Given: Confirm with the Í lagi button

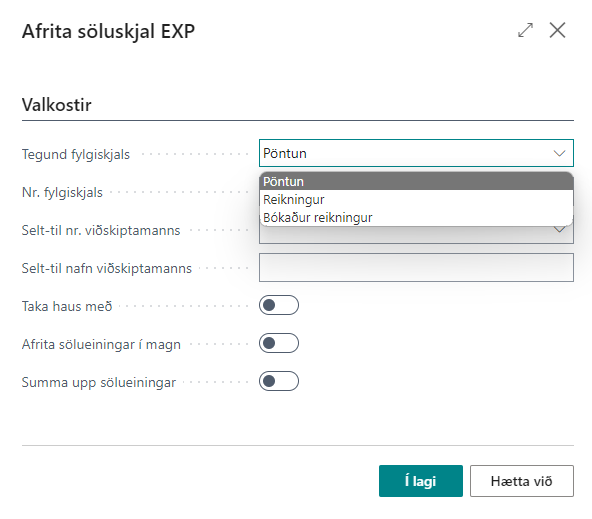Looking at the screenshot, I should (421, 481).
